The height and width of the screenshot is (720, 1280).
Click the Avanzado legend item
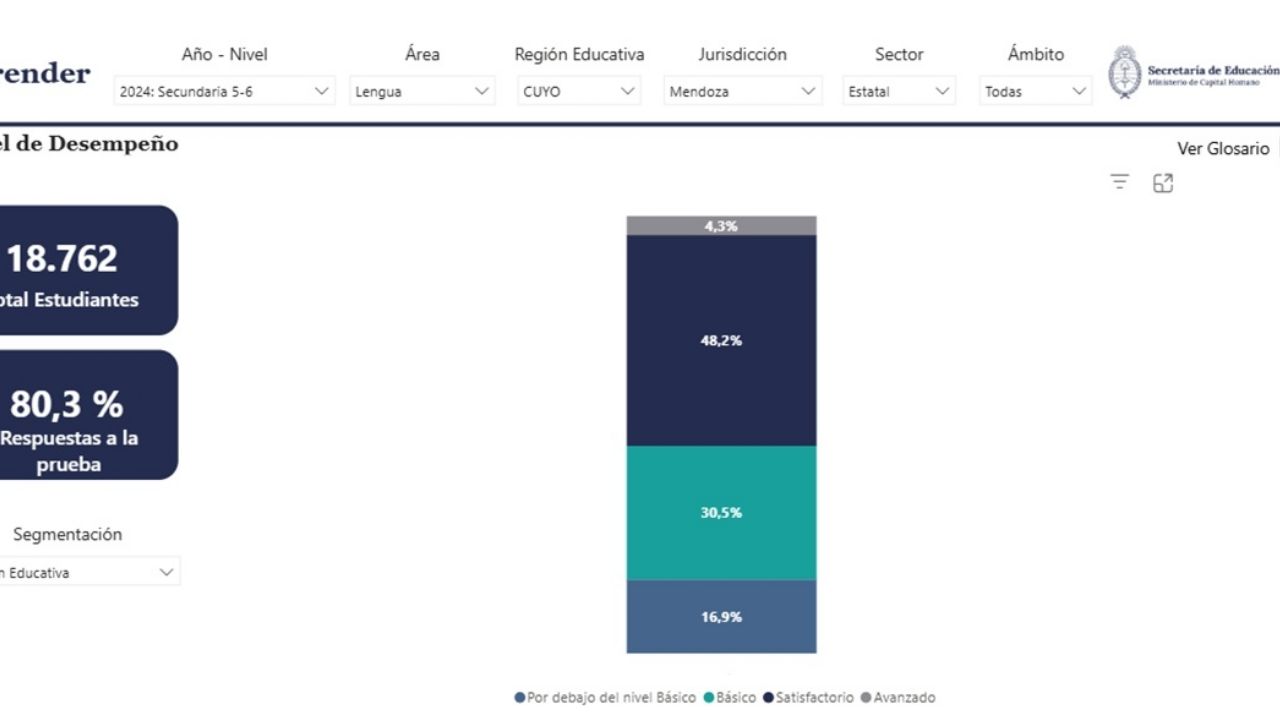click(897, 697)
